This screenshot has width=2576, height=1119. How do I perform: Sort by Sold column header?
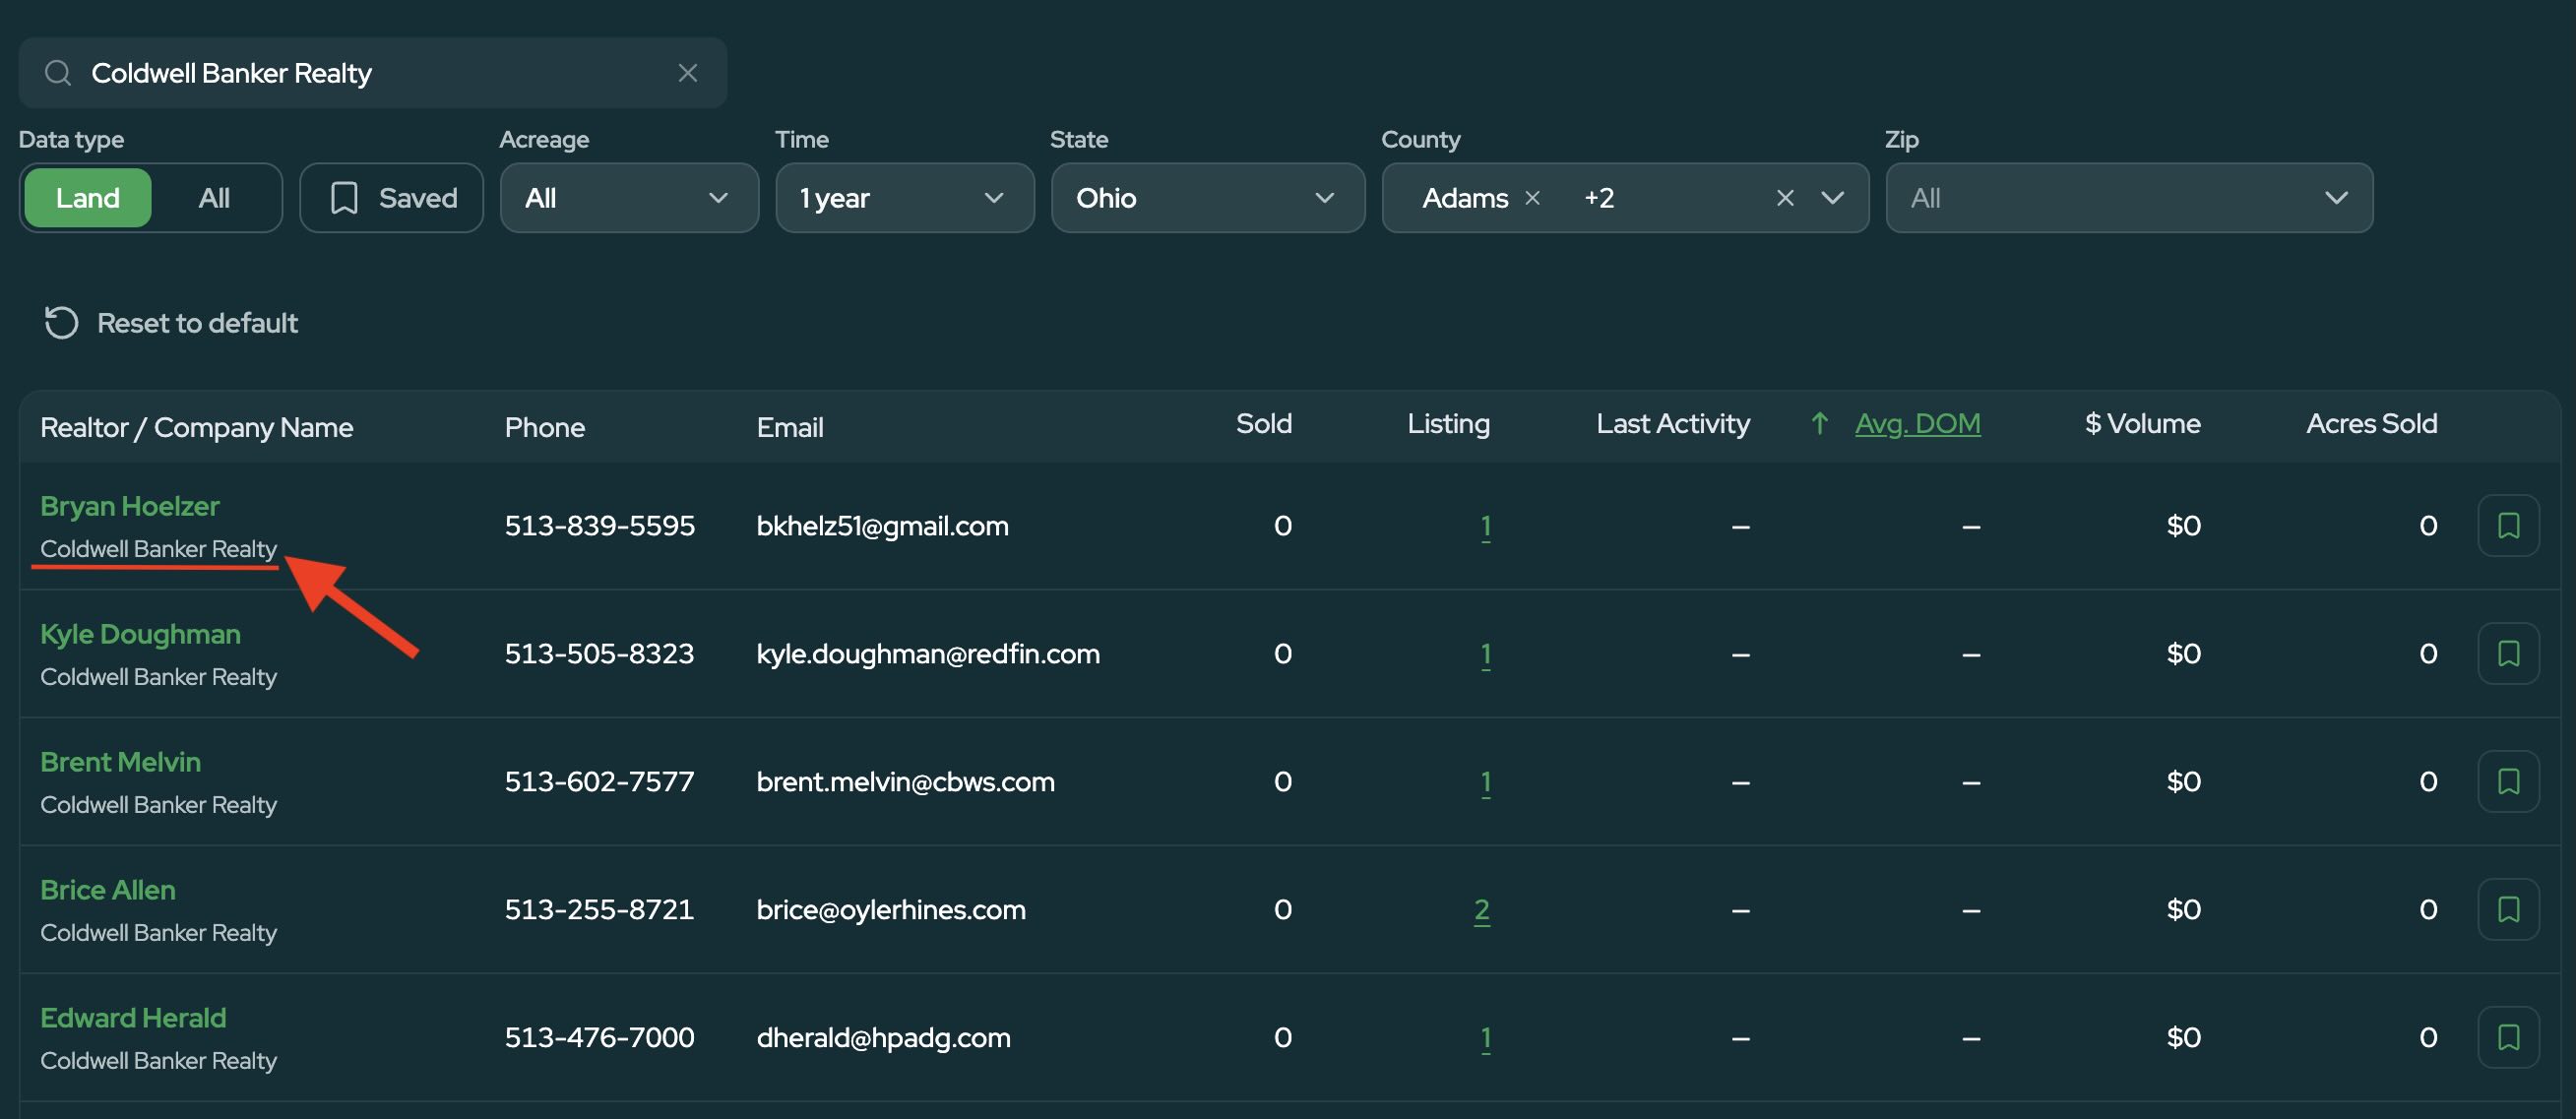(1264, 424)
